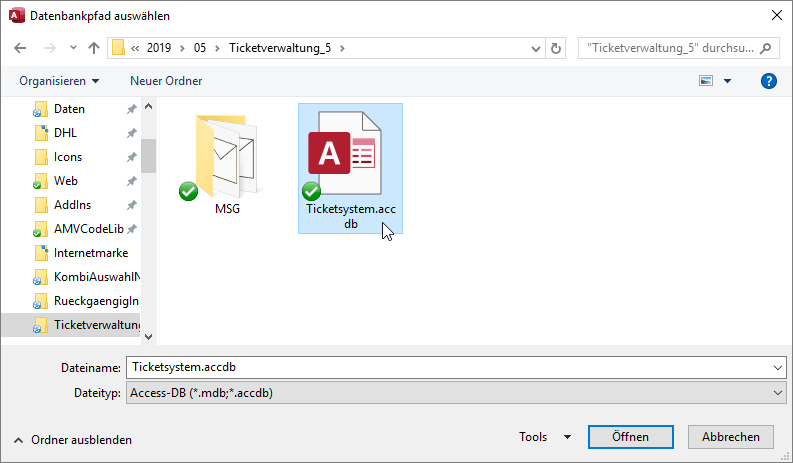Open view options dropdown arrow
The image size is (793, 463).
tap(727, 81)
